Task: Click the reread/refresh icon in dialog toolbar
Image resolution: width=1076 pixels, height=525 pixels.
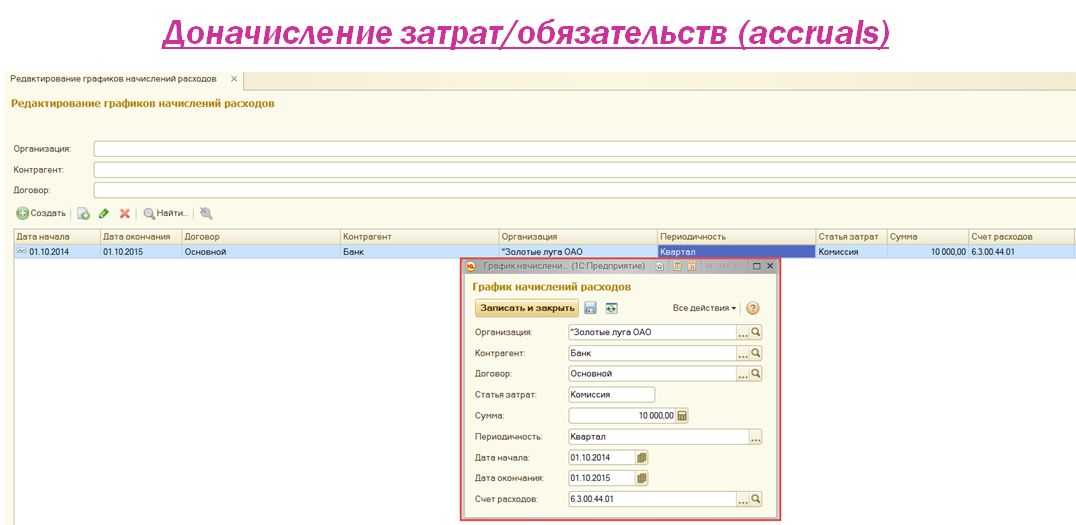Action: coord(611,308)
